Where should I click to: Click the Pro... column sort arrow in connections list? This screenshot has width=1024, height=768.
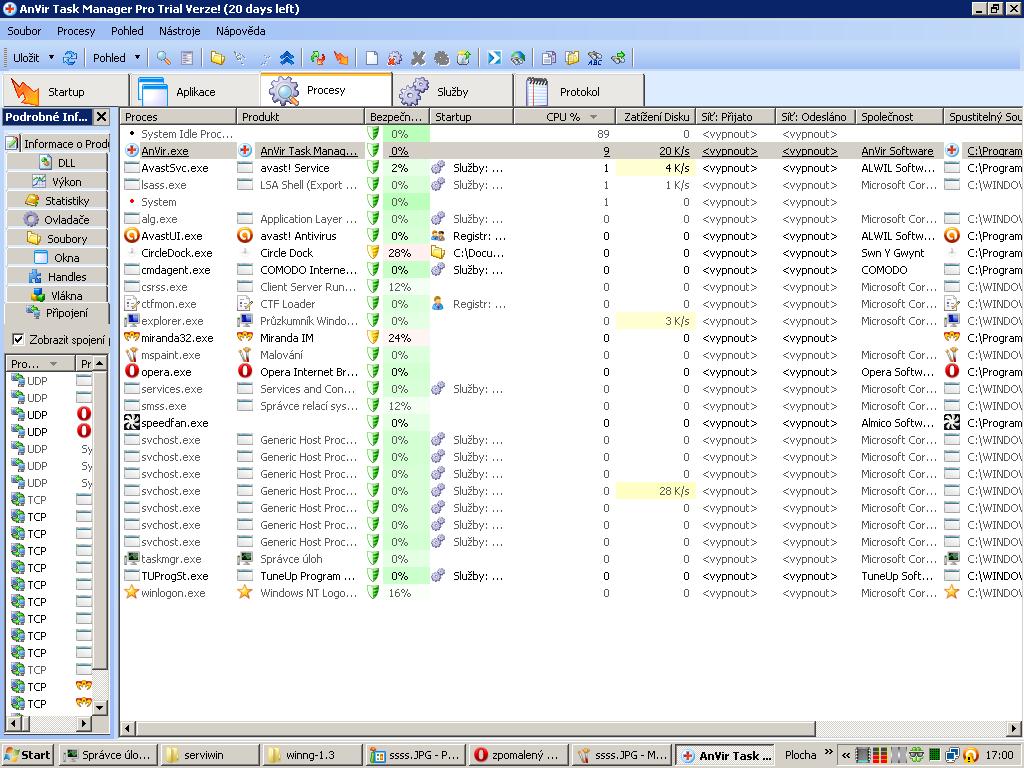tap(54, 364)
